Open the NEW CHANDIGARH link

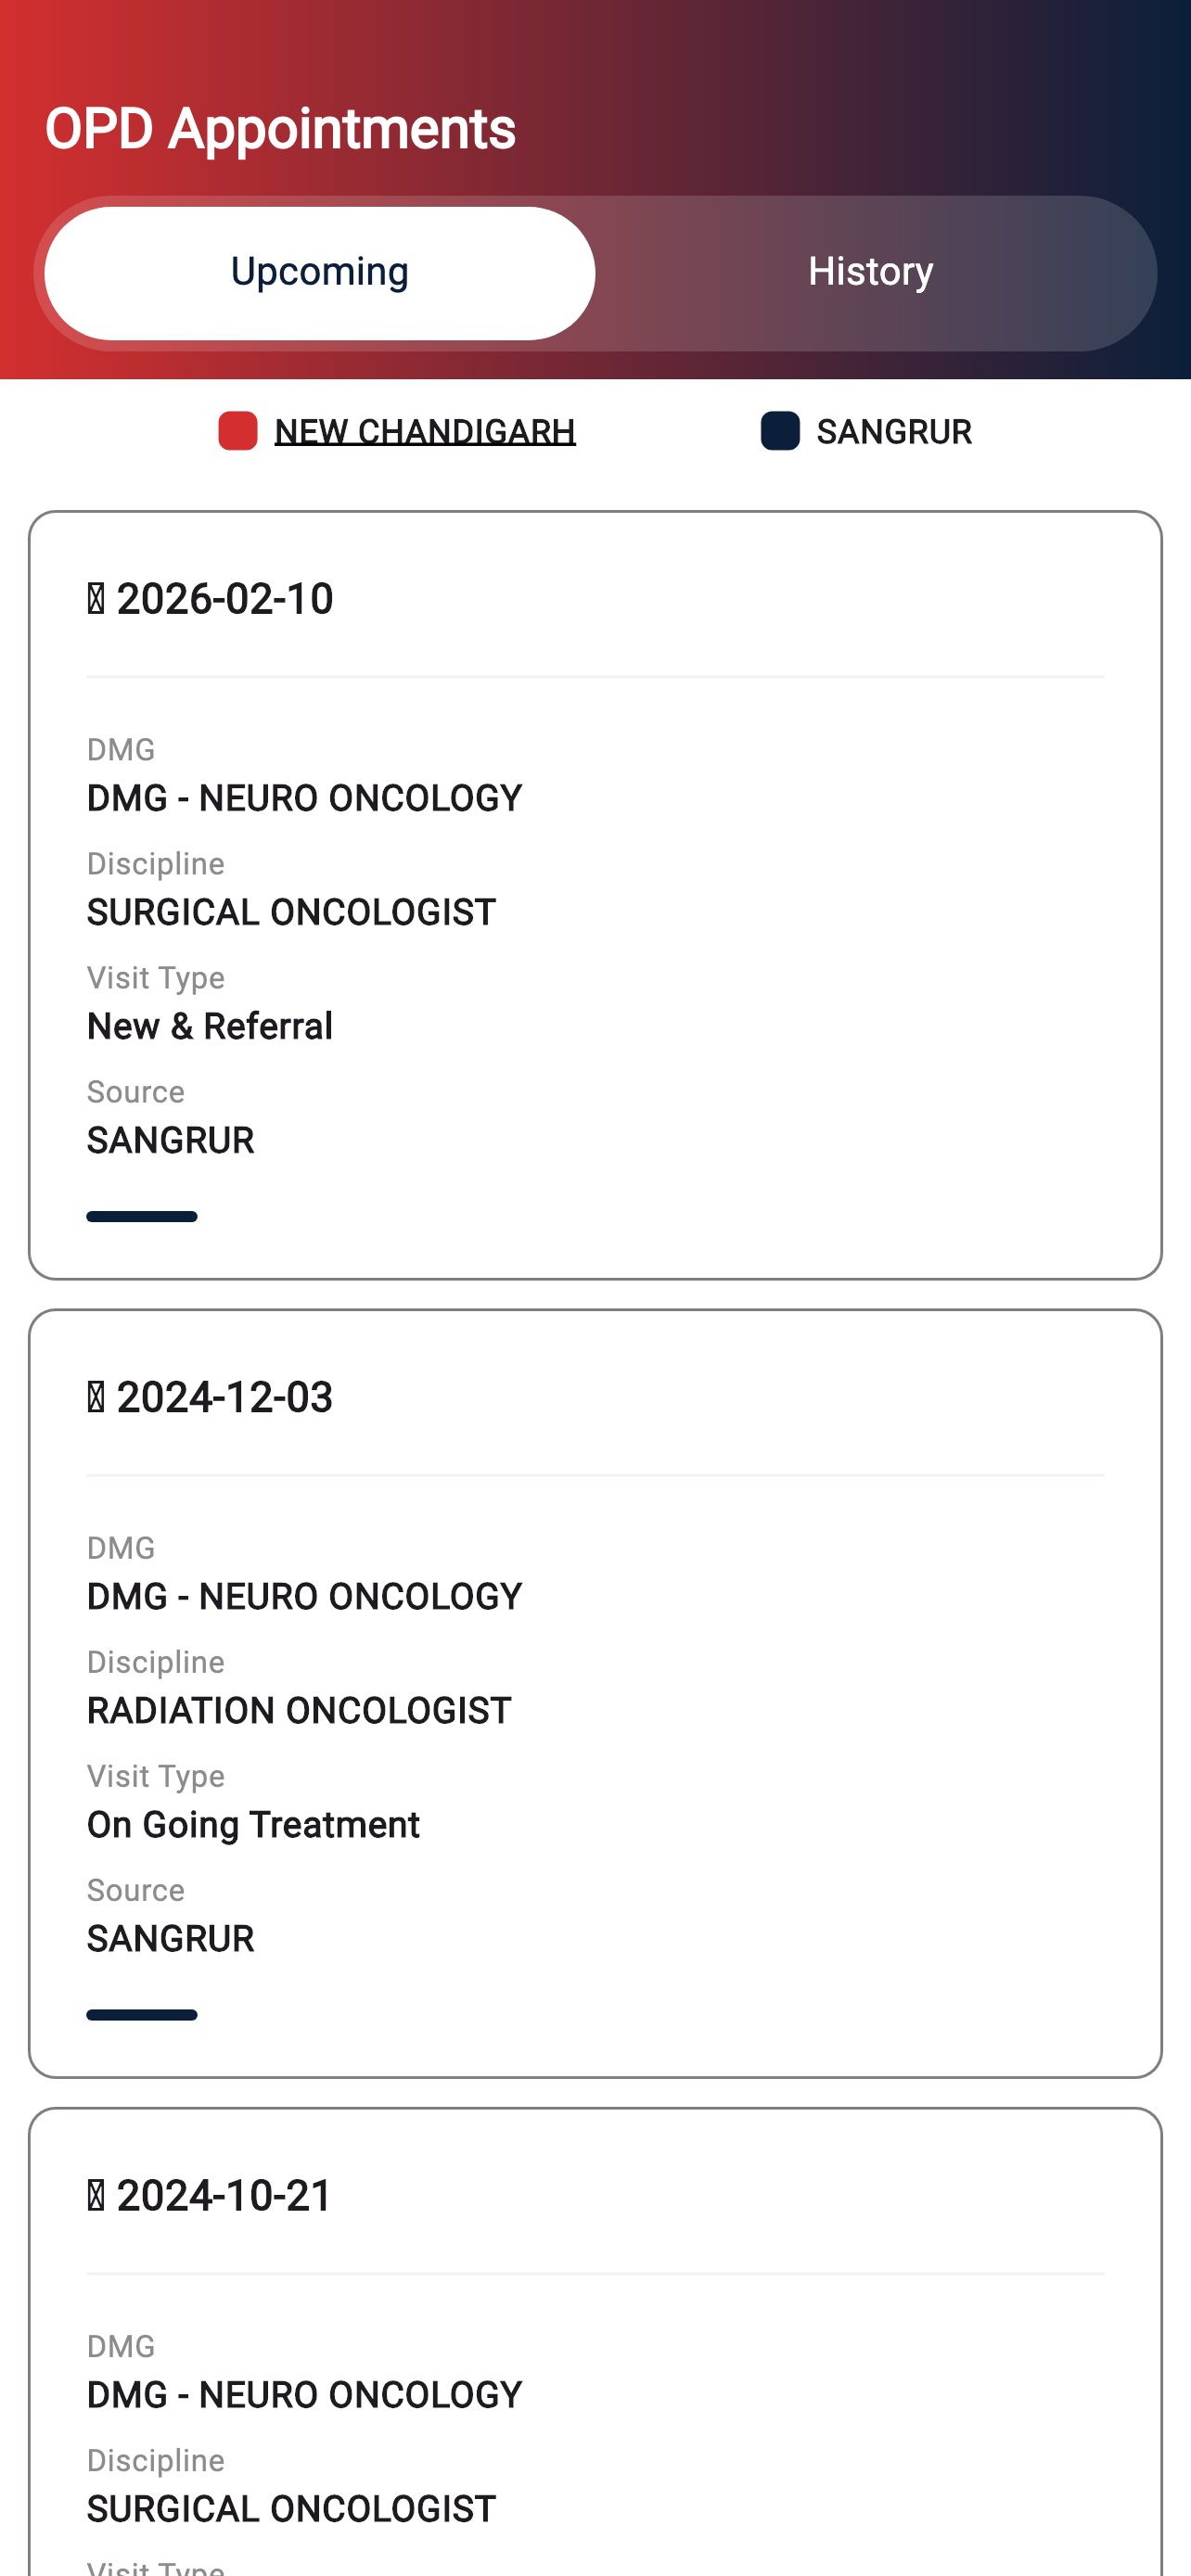coord(425,431)
